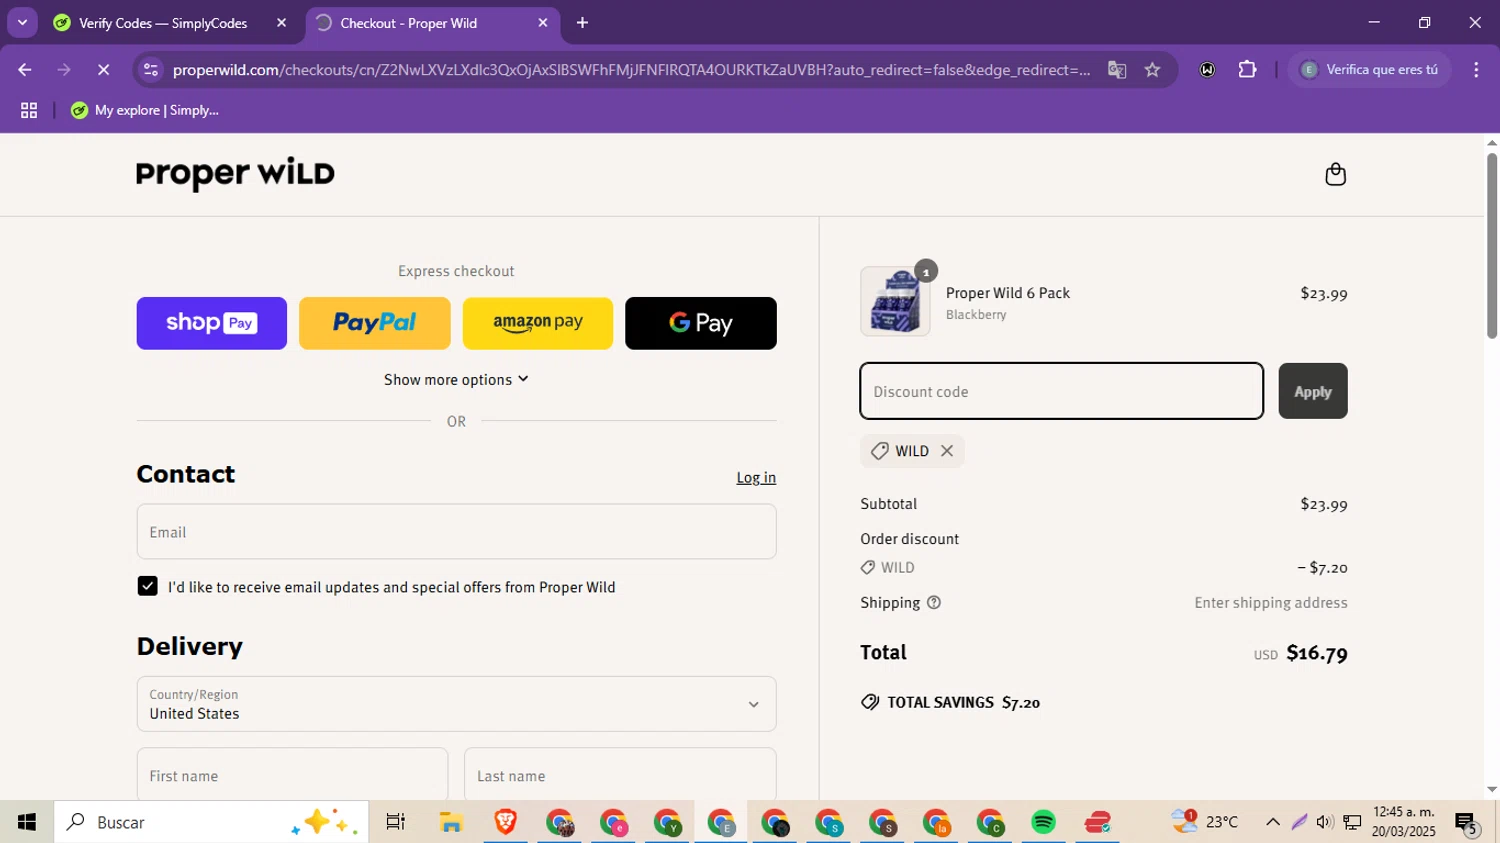
Task: Close the Checkout Proper Wild tab
Action: [x=543, y=22]
